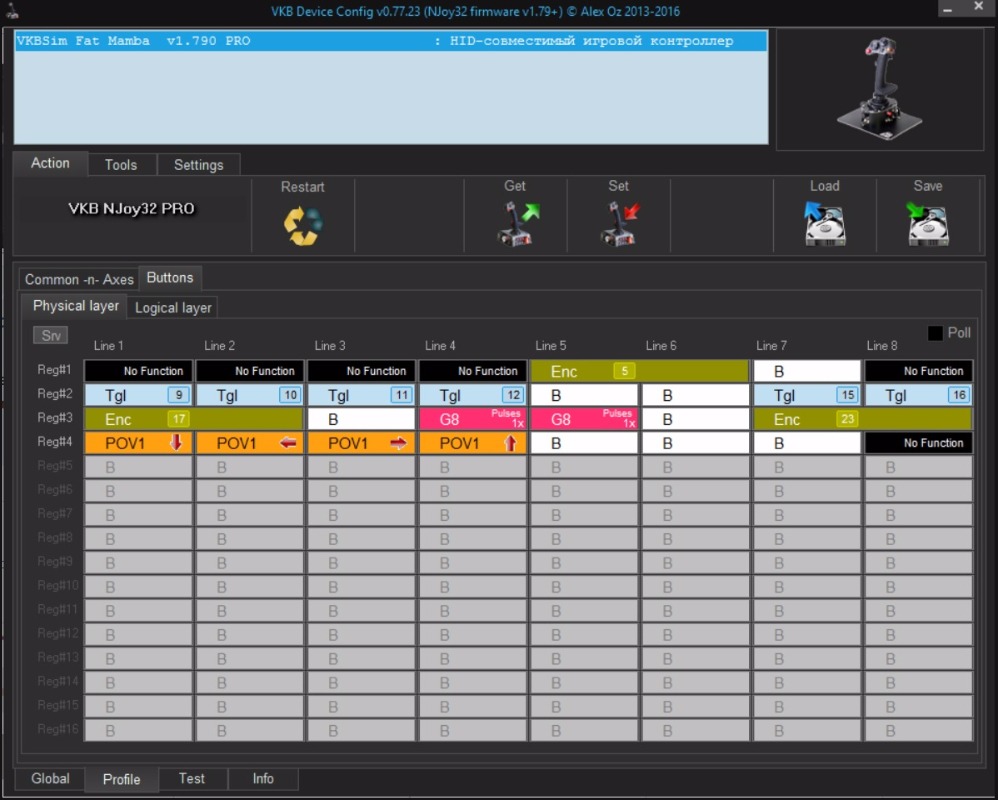Switch to the Action tab

point(50,164)
